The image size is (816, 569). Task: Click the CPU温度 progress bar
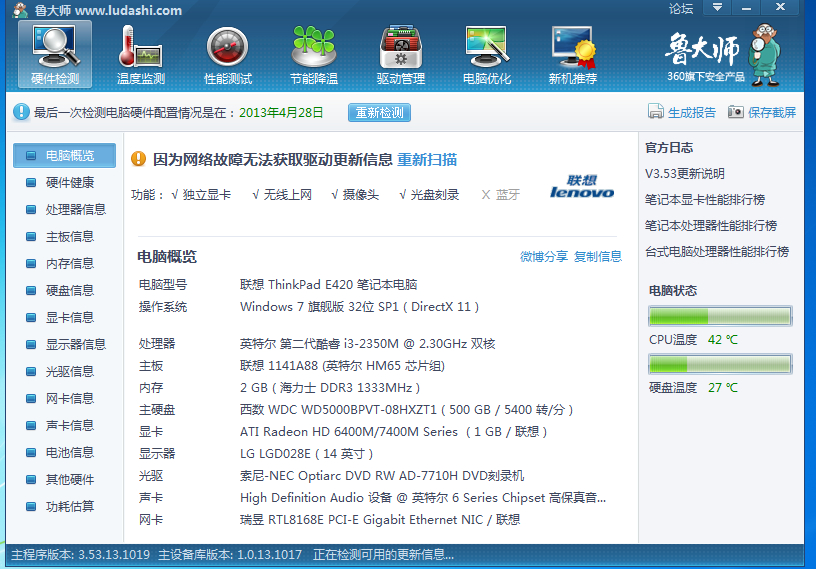tap(720, 316)
